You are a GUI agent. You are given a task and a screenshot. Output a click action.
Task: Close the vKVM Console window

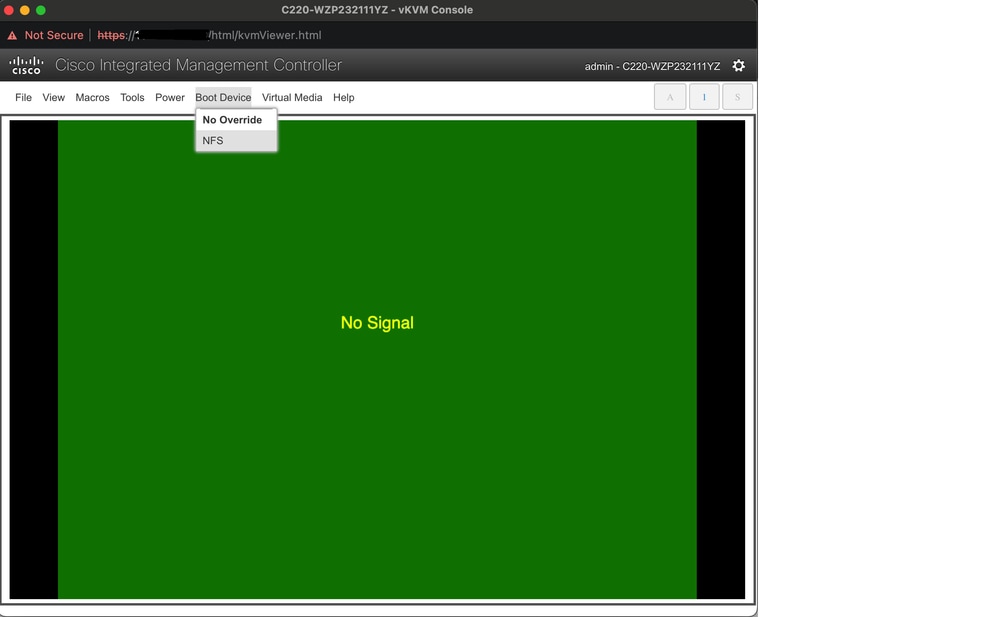(x=9, y=10)
